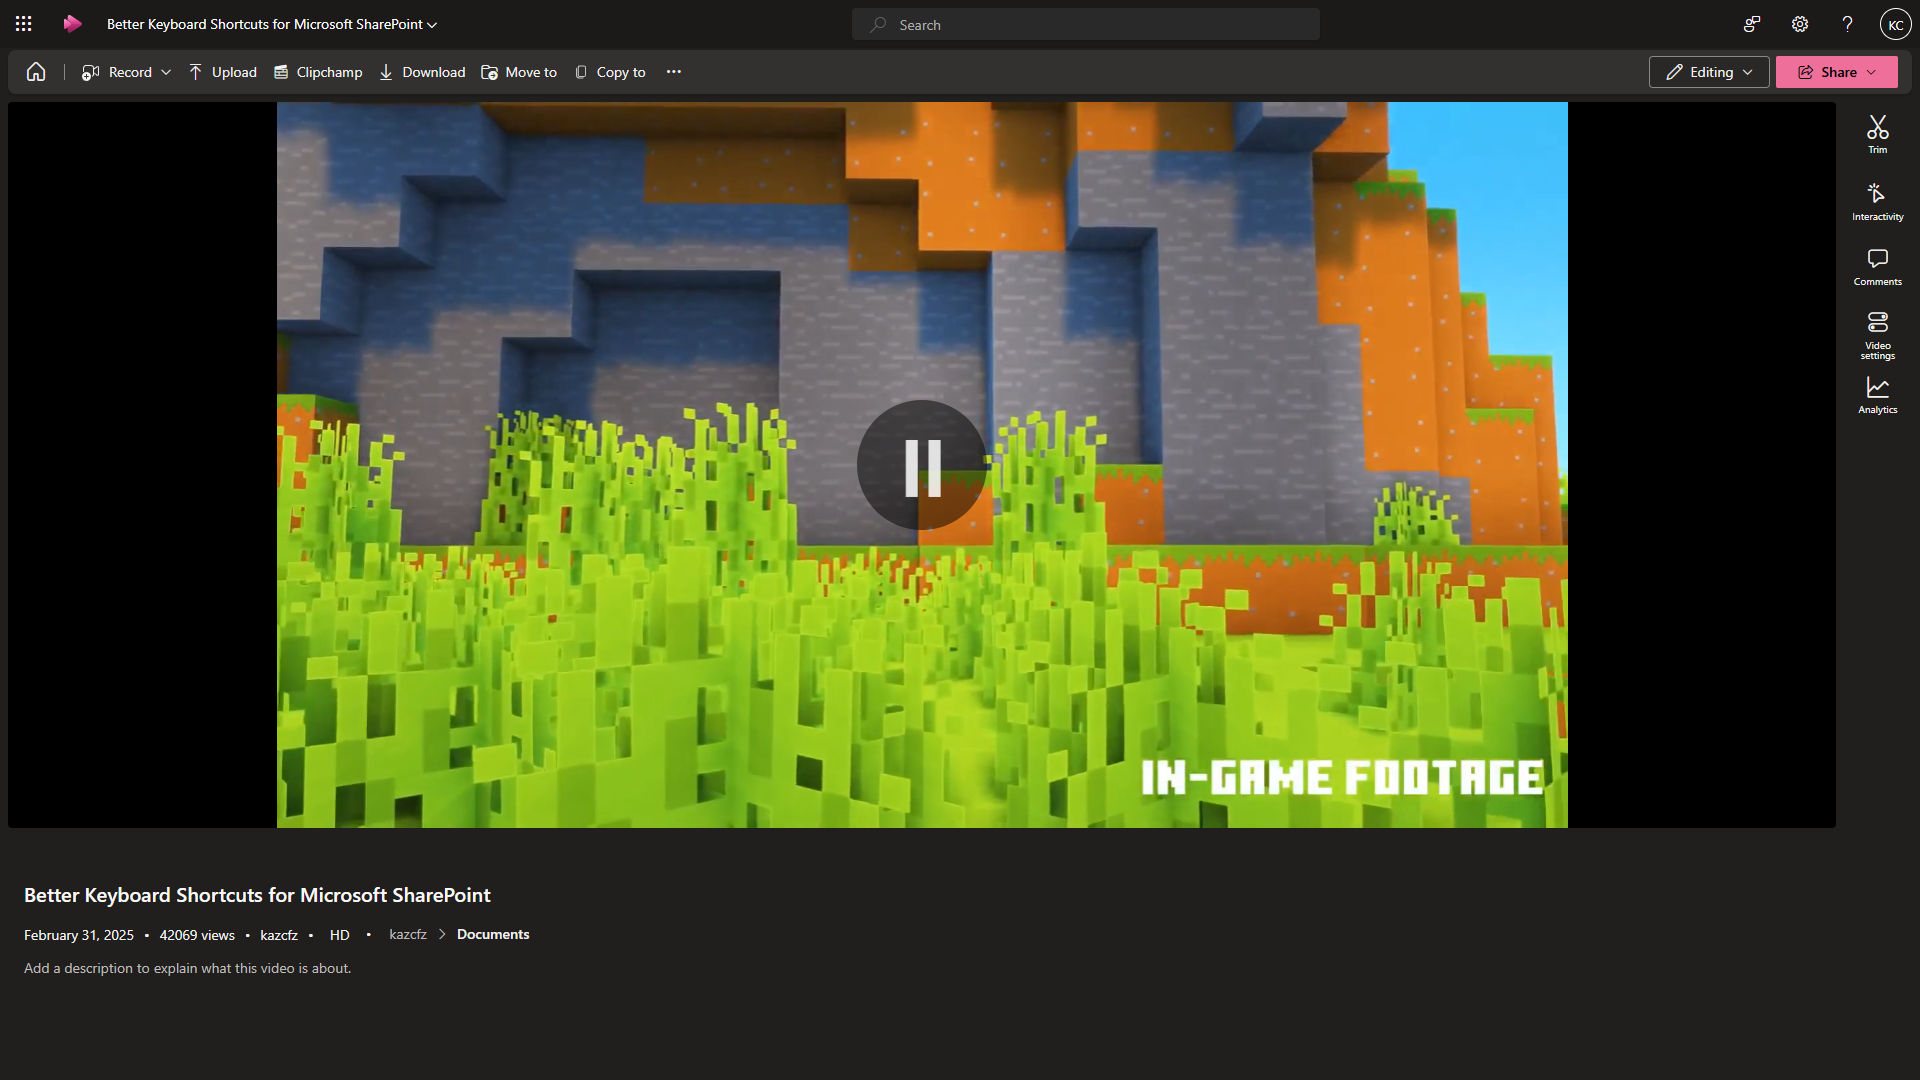The image size is (1920, 1080).
Task: Open more options ellipsis menu
Action: [x=674, y=72]
